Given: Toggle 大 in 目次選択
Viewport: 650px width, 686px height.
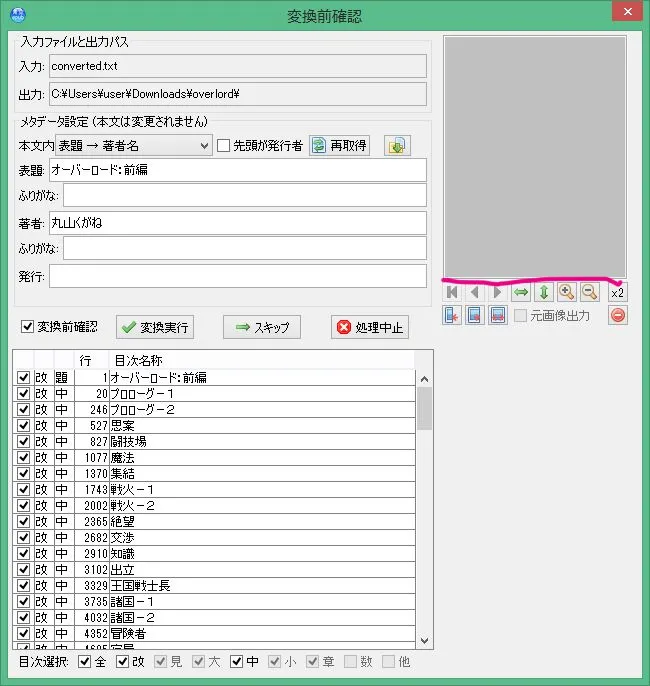Looking at the screenshot, I should click(x=199, y=662).
